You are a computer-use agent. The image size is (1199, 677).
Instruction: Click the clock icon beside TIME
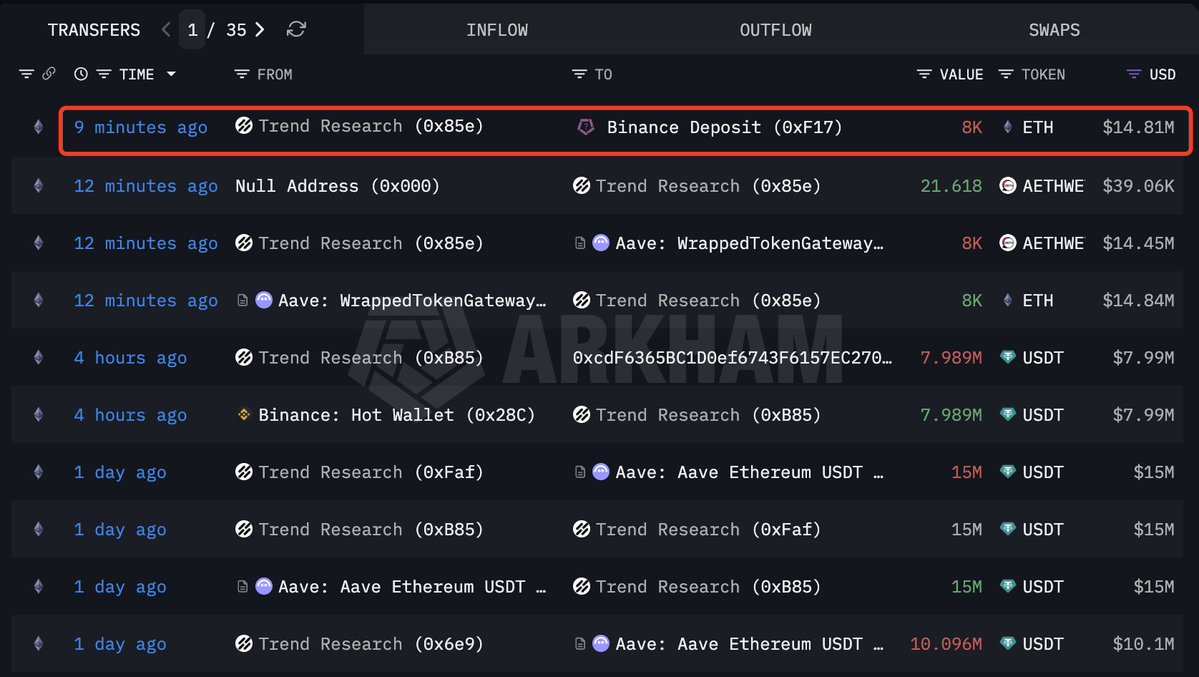(x=81, y=74)
